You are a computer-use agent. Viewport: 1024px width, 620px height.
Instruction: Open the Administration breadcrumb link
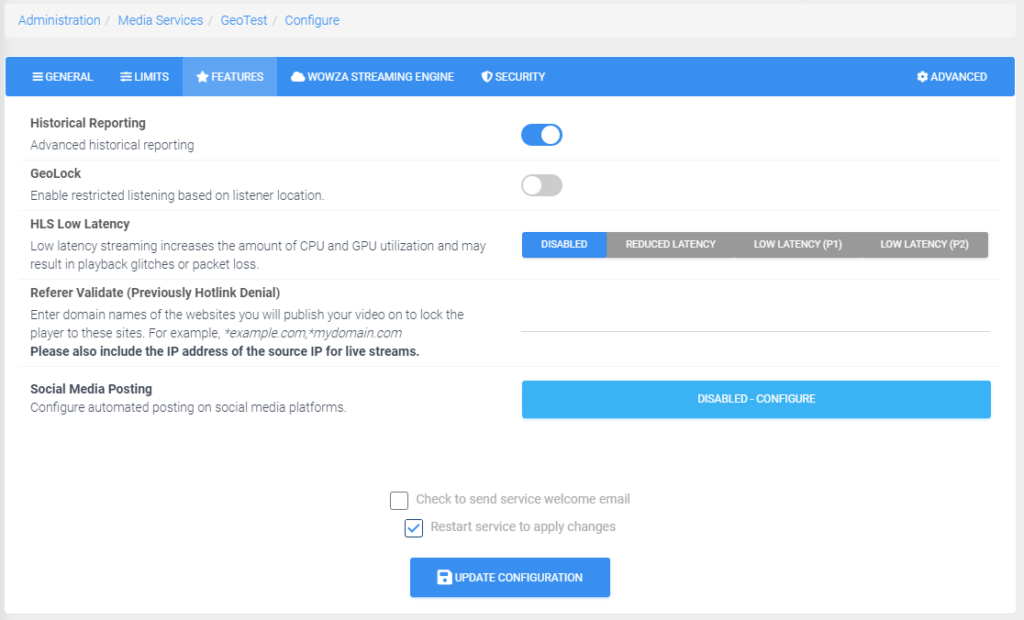click(59, 20)
